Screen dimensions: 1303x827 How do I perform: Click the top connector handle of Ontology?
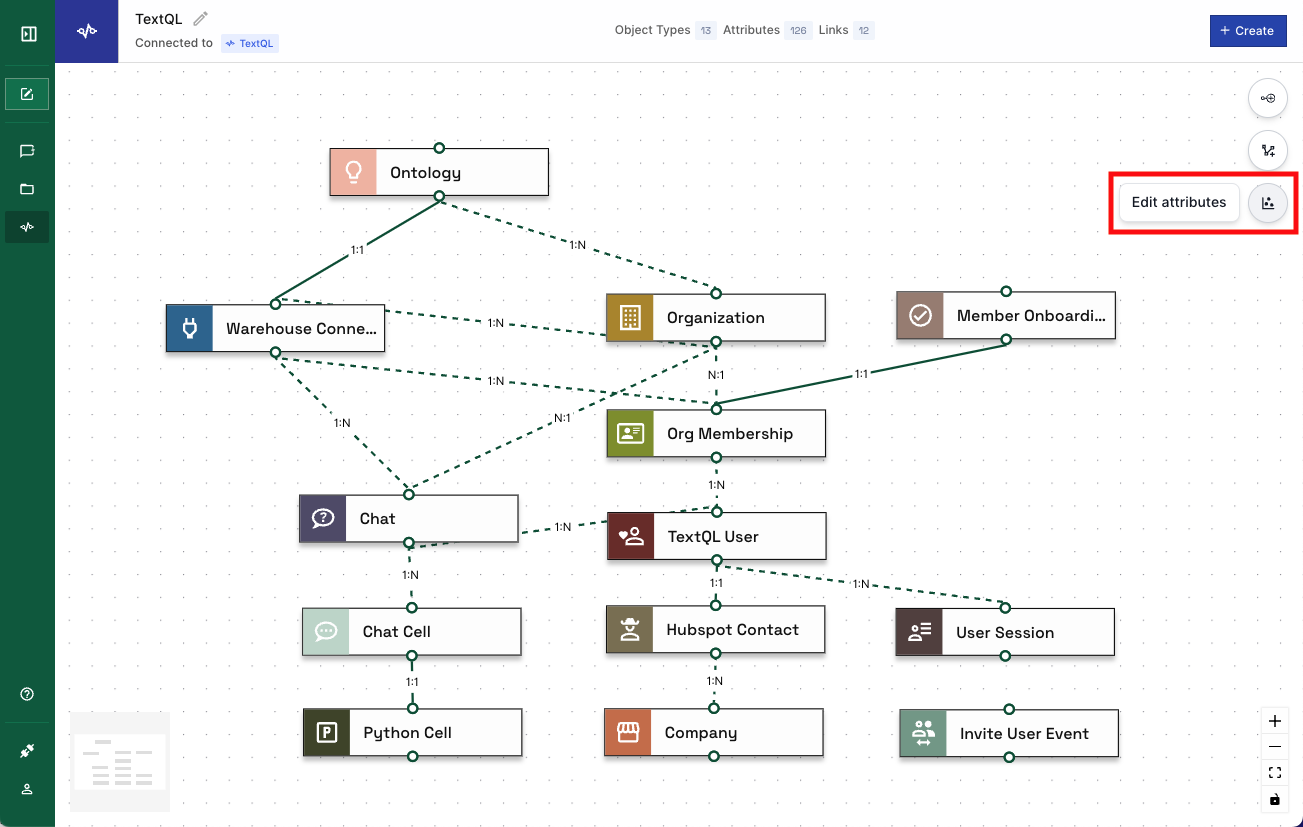coord(439,148)
